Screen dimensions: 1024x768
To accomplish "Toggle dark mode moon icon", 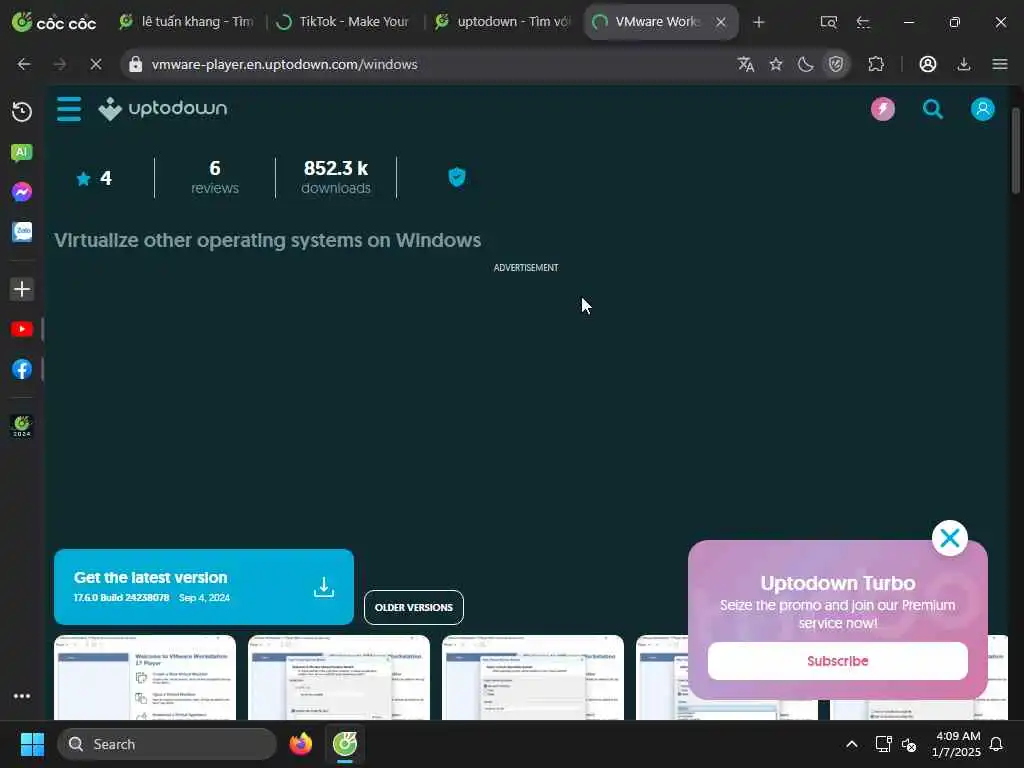I will coord(805,64).
